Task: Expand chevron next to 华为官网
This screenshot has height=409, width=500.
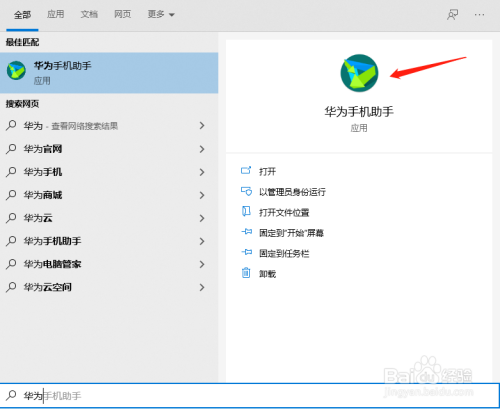Action: pyautogui.click(x=202, y=149)
